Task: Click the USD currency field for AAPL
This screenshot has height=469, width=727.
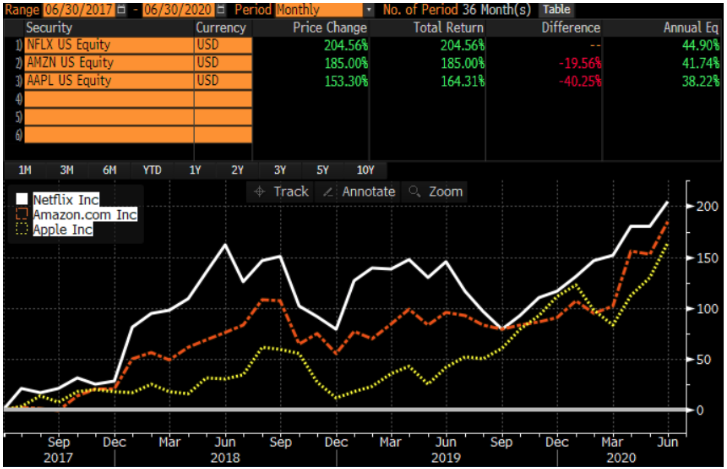Action: [223, 81]
